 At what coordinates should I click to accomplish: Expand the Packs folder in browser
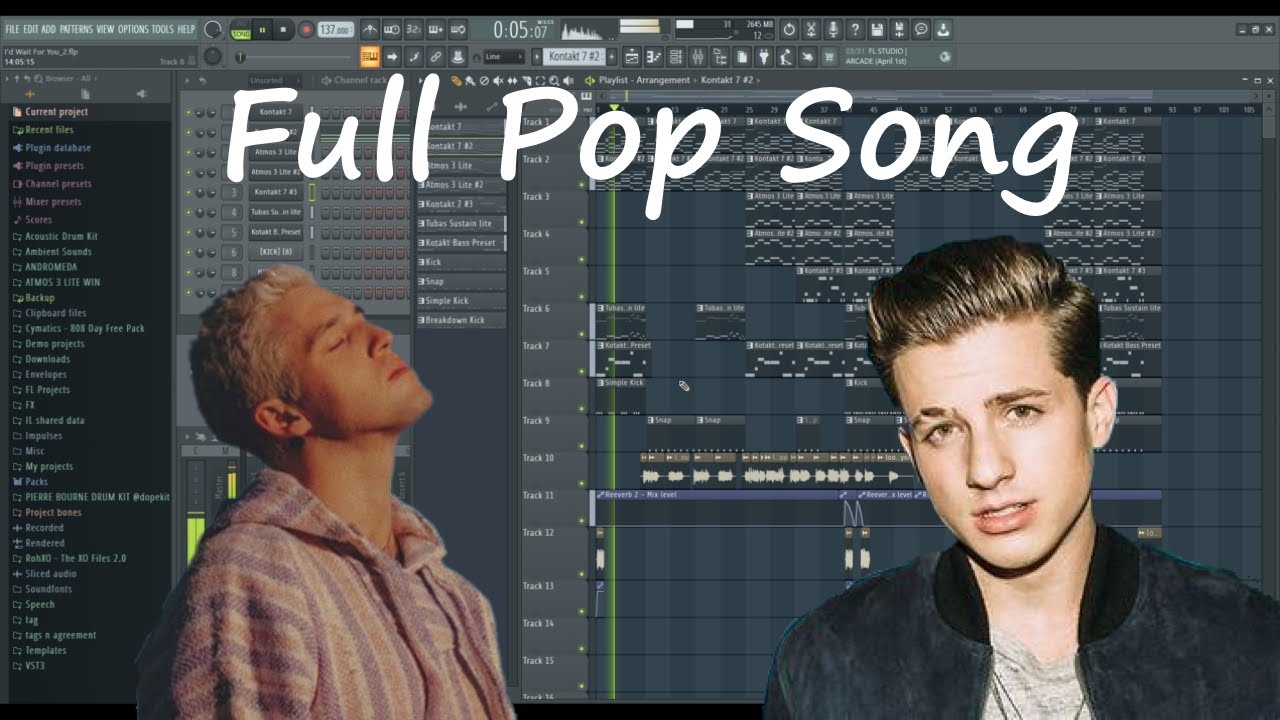(x=36, y=481)
